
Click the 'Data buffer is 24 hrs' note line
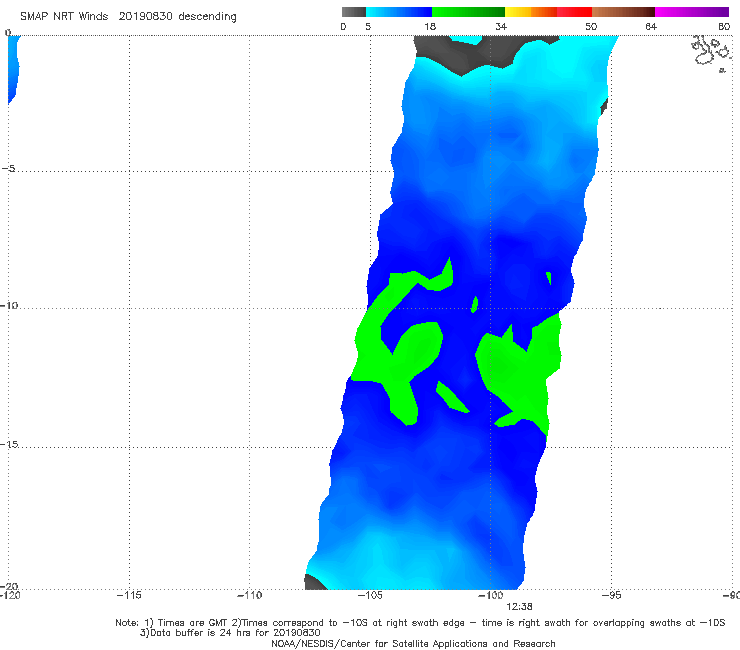pos(230,633)
